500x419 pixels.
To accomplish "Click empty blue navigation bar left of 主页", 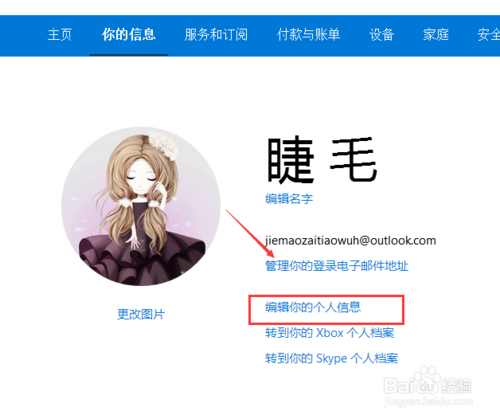I will pyautogui.click(x=22, y=35).
